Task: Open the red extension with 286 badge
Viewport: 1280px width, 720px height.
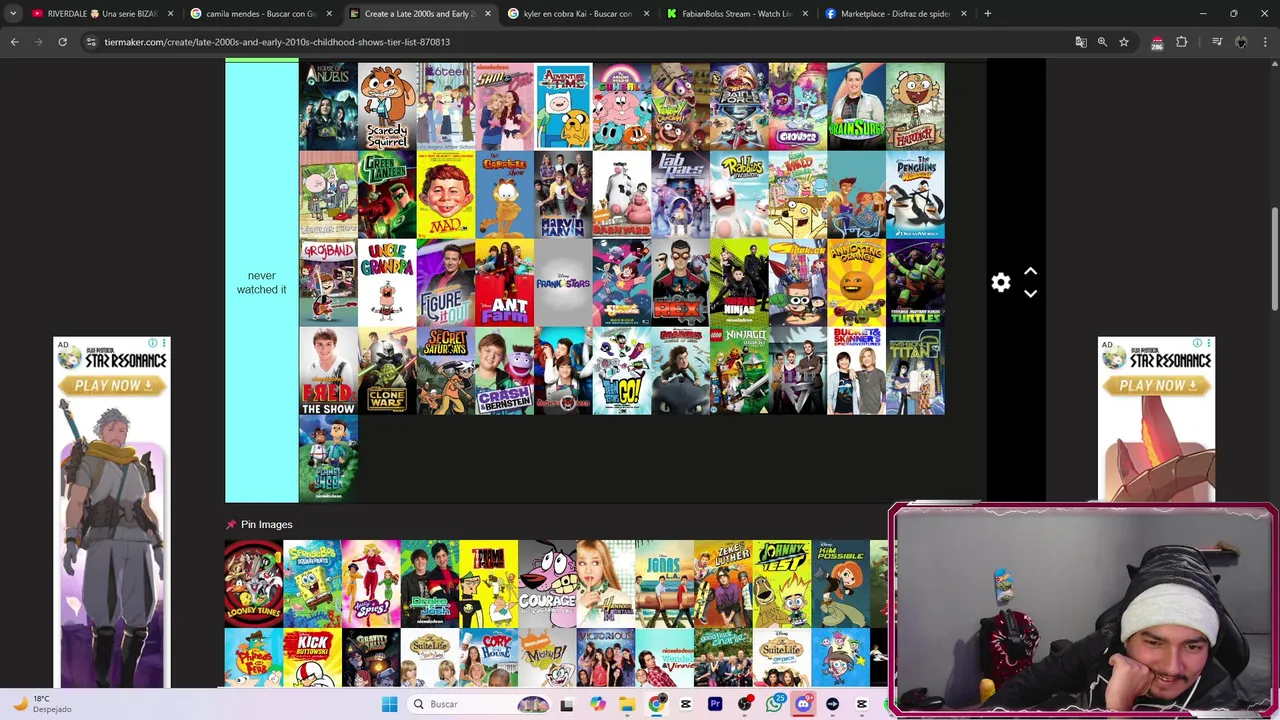Action: click(1157, 42)
